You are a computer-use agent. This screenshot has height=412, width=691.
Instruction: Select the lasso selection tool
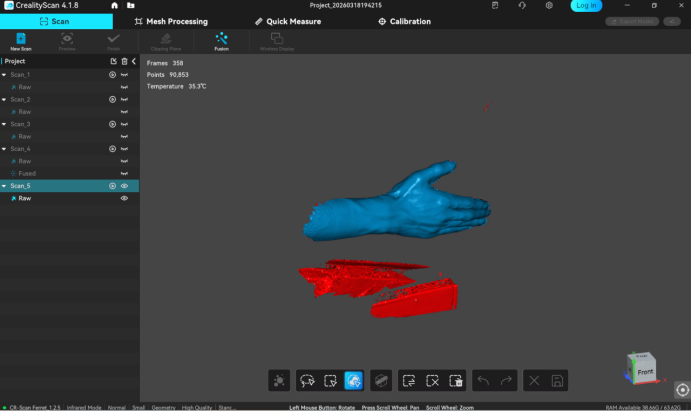tap(307, 380)
